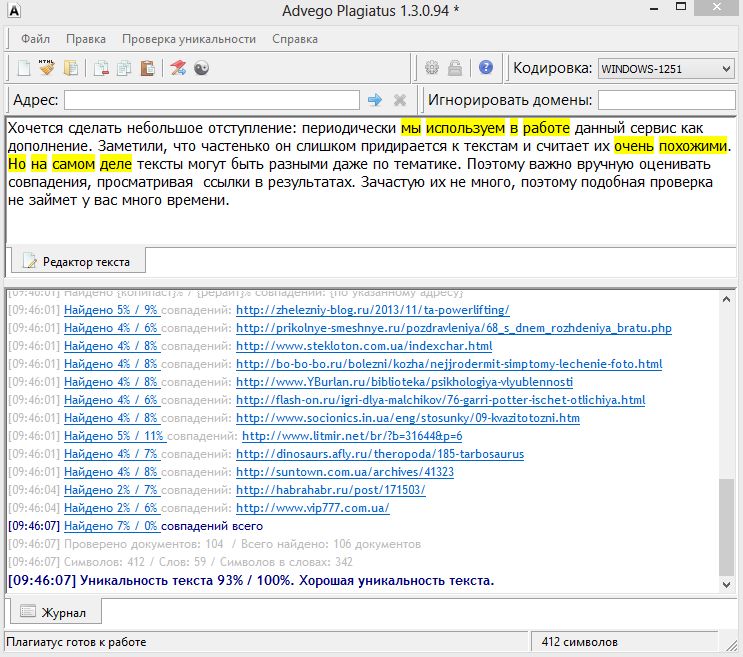This screenshot has width=743, height=657.
Task: Click the blue help question mark icon
Action: tap(486, 68)
